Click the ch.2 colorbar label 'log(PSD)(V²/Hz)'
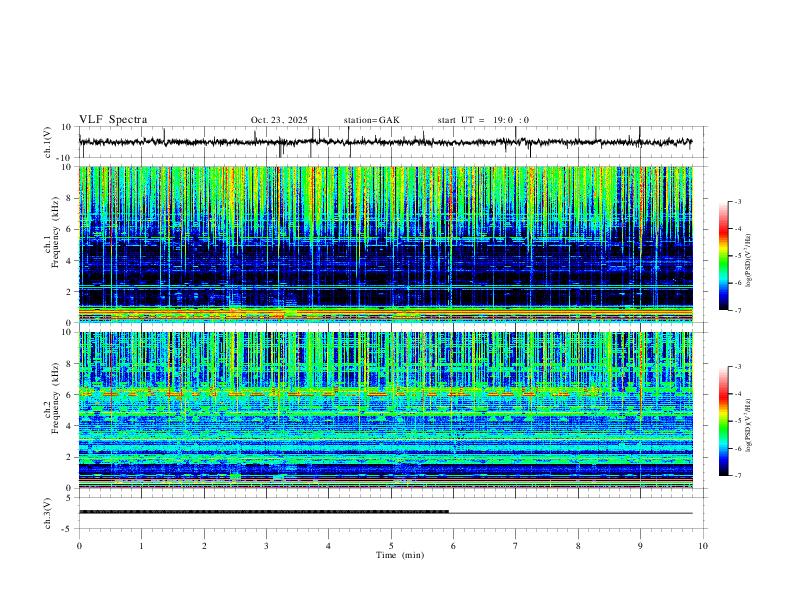The height and width of the screenshot is (612, 792). pos(748,425)
